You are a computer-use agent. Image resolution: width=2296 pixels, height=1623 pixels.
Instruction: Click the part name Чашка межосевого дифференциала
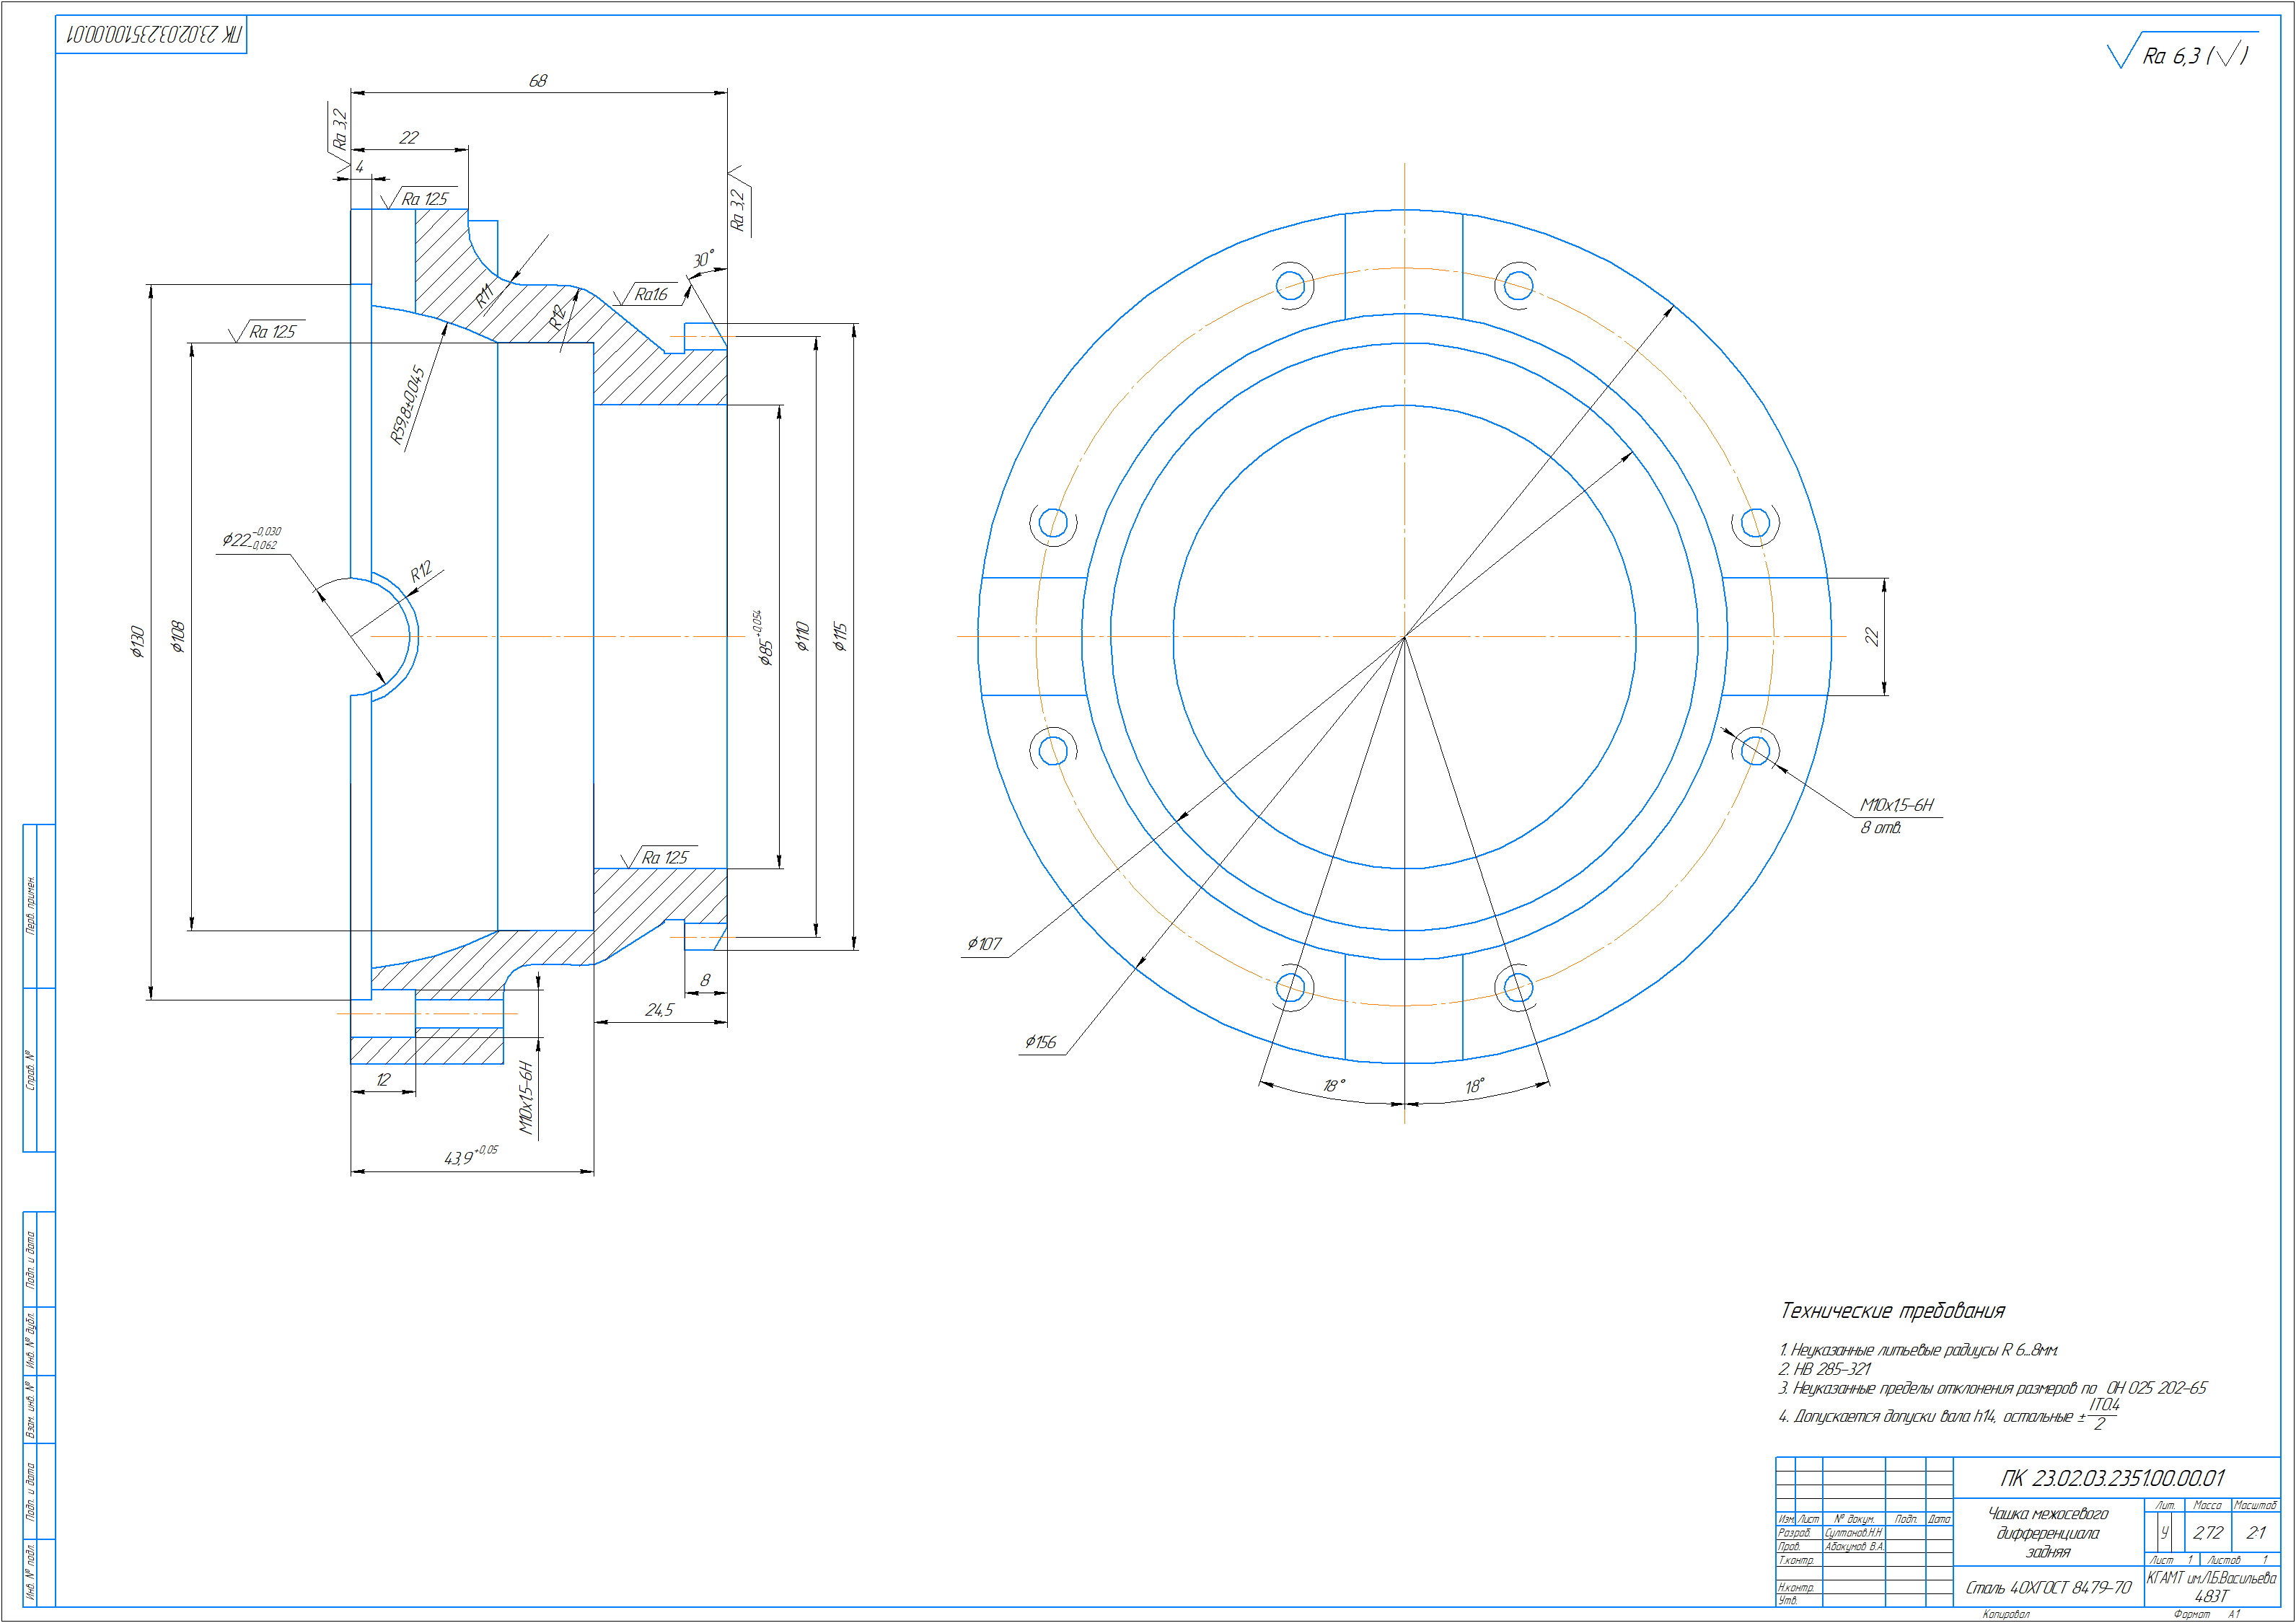pyautogui.click(x=2048, y=1532)
